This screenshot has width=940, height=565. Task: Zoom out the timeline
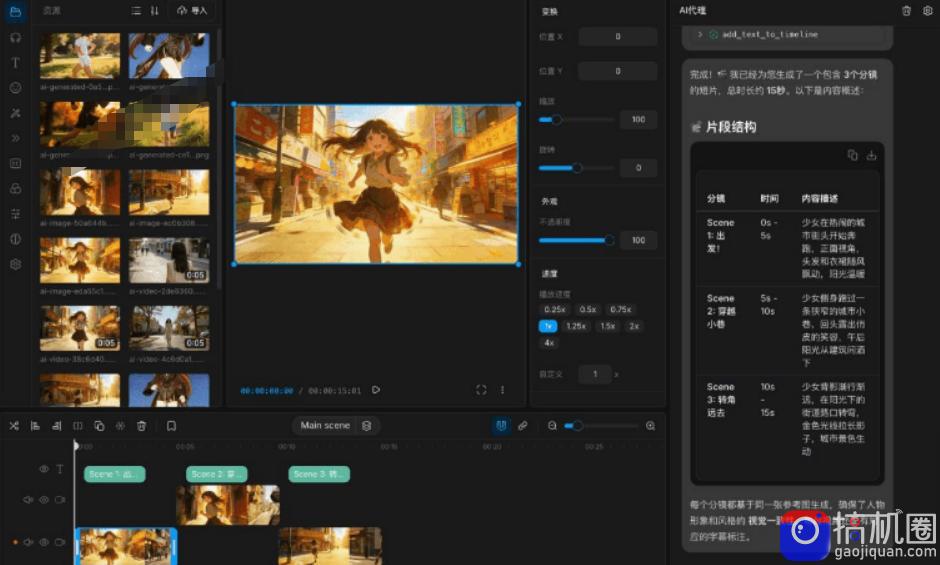click(x=552, y=426)
